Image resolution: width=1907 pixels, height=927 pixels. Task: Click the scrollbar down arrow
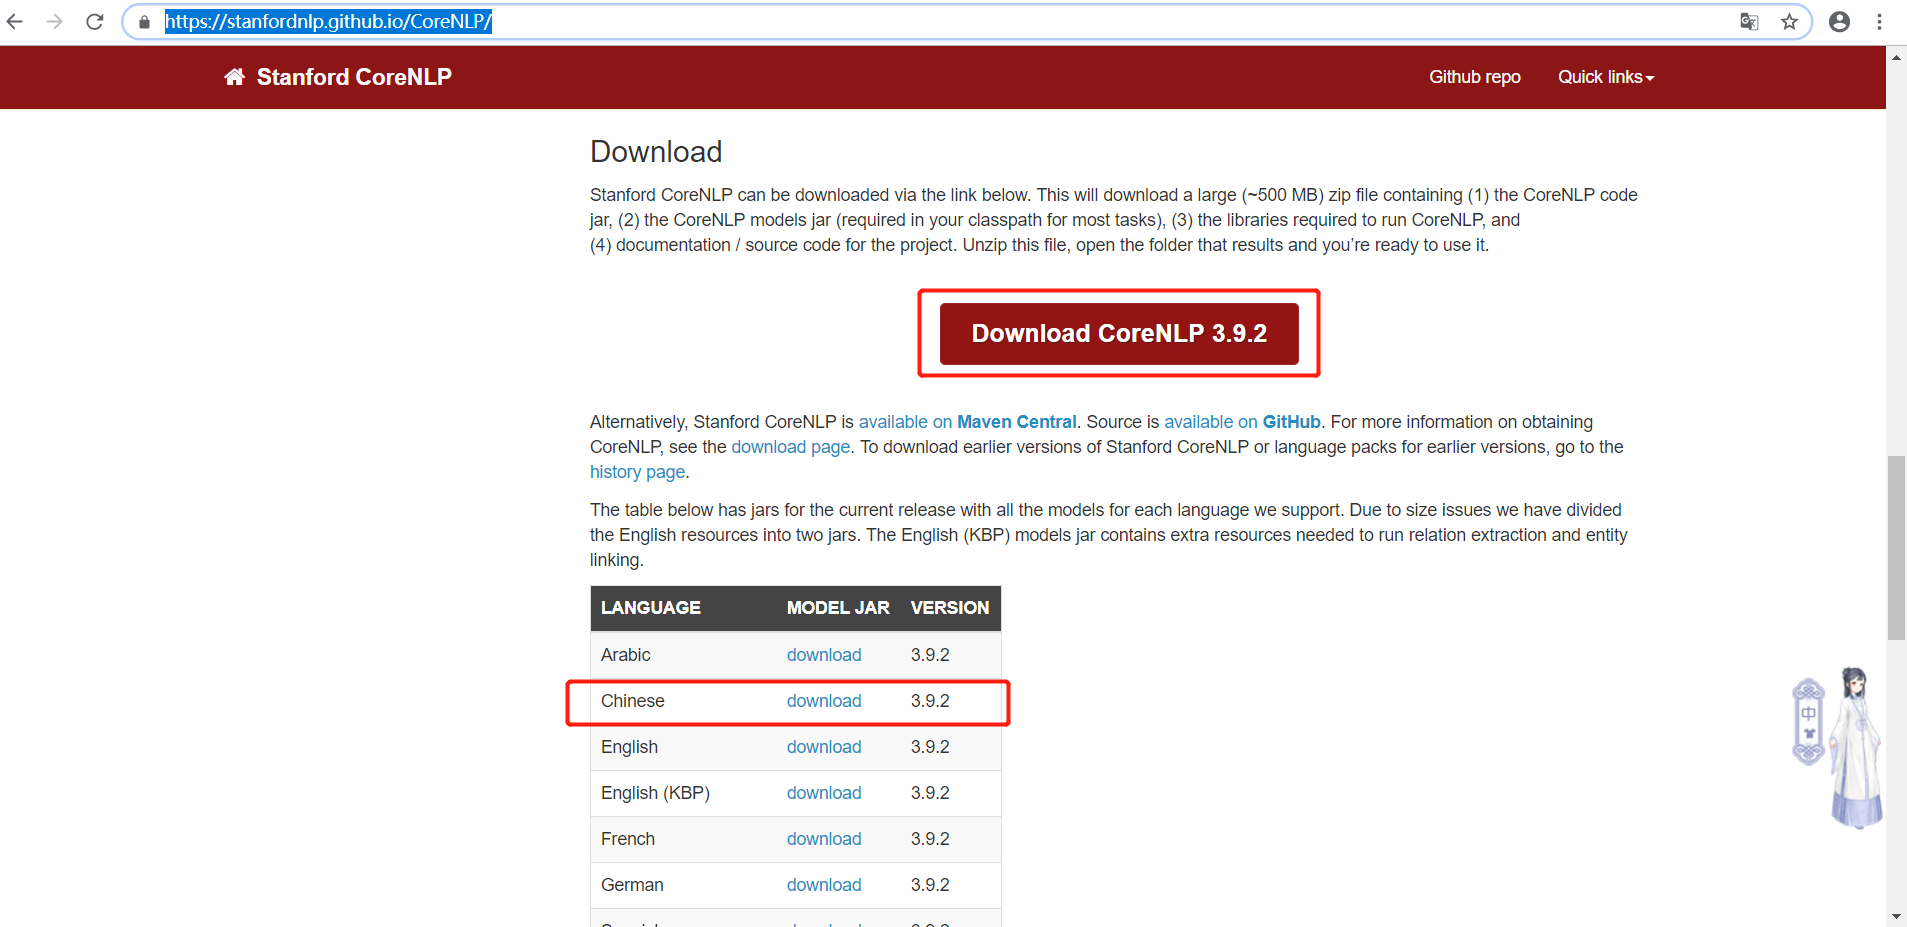click(1896, 916)
